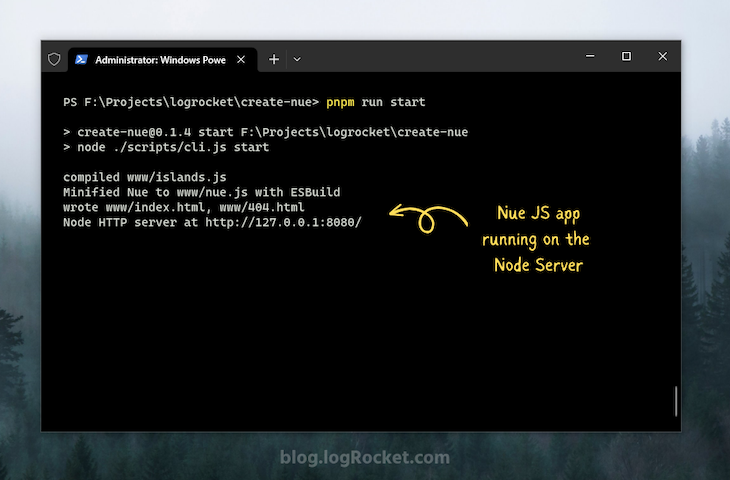The height and width of the screenshot is (480, 730).
Task: Close the terminal window
Action: click(x=662, y=57)
